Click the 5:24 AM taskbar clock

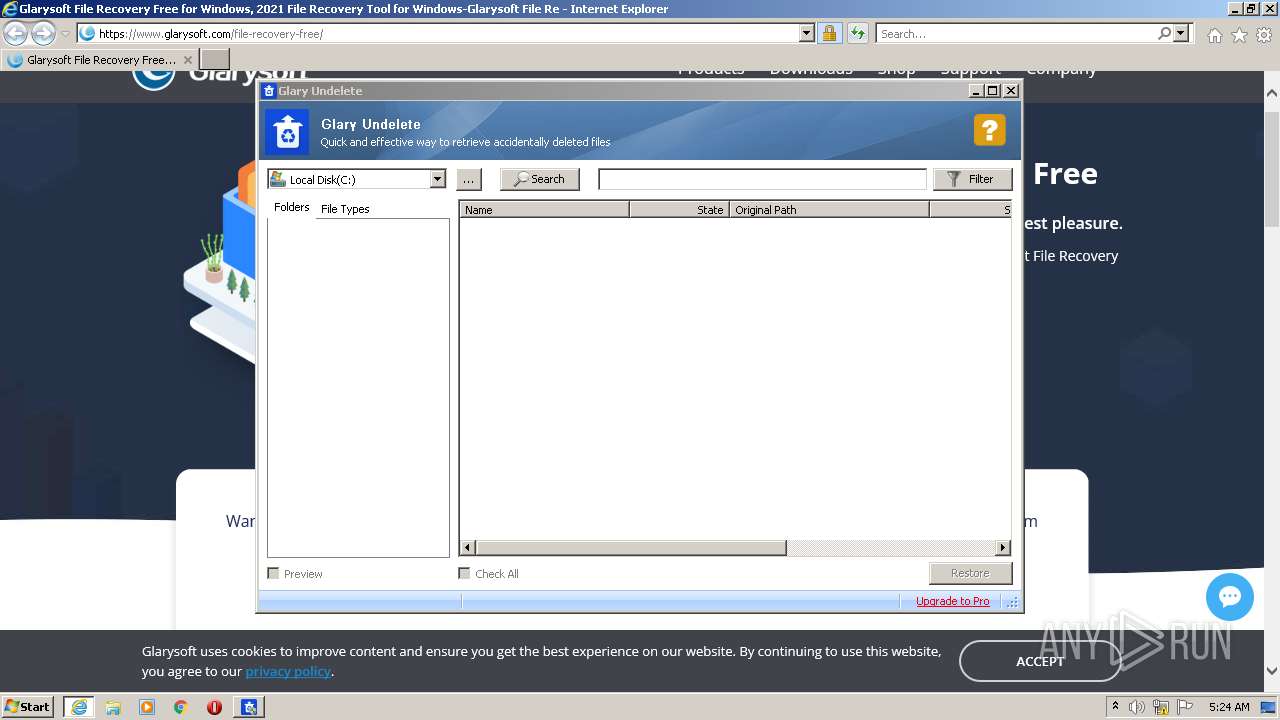click(1229, 707)
